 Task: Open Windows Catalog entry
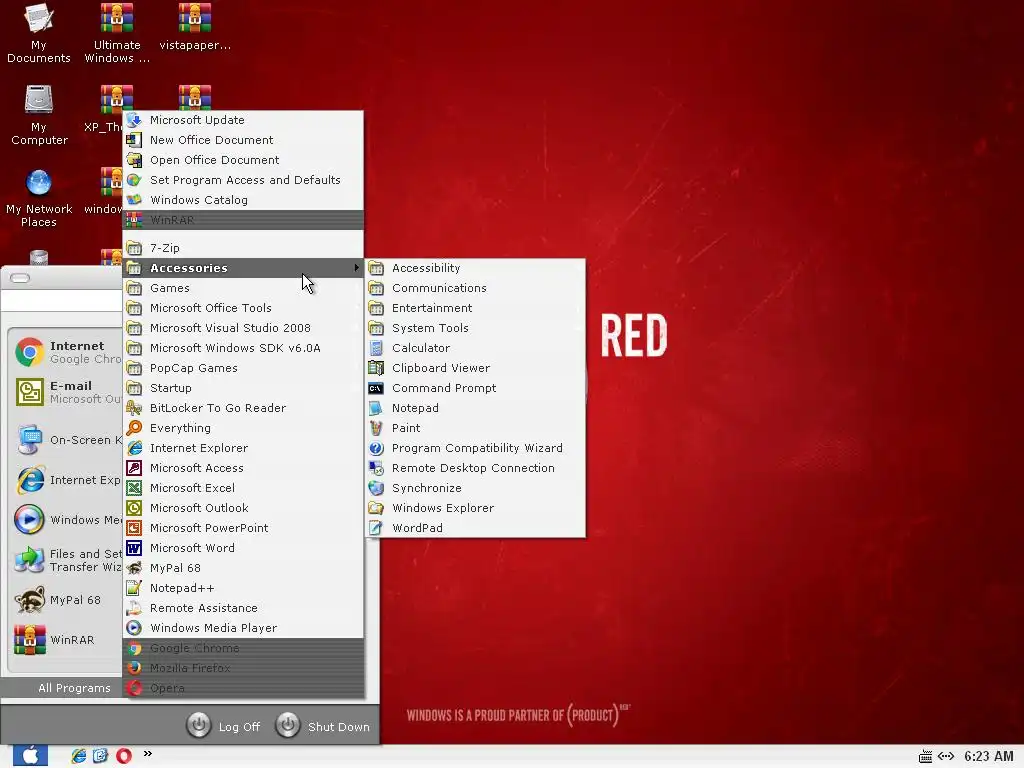pos(243,200)
